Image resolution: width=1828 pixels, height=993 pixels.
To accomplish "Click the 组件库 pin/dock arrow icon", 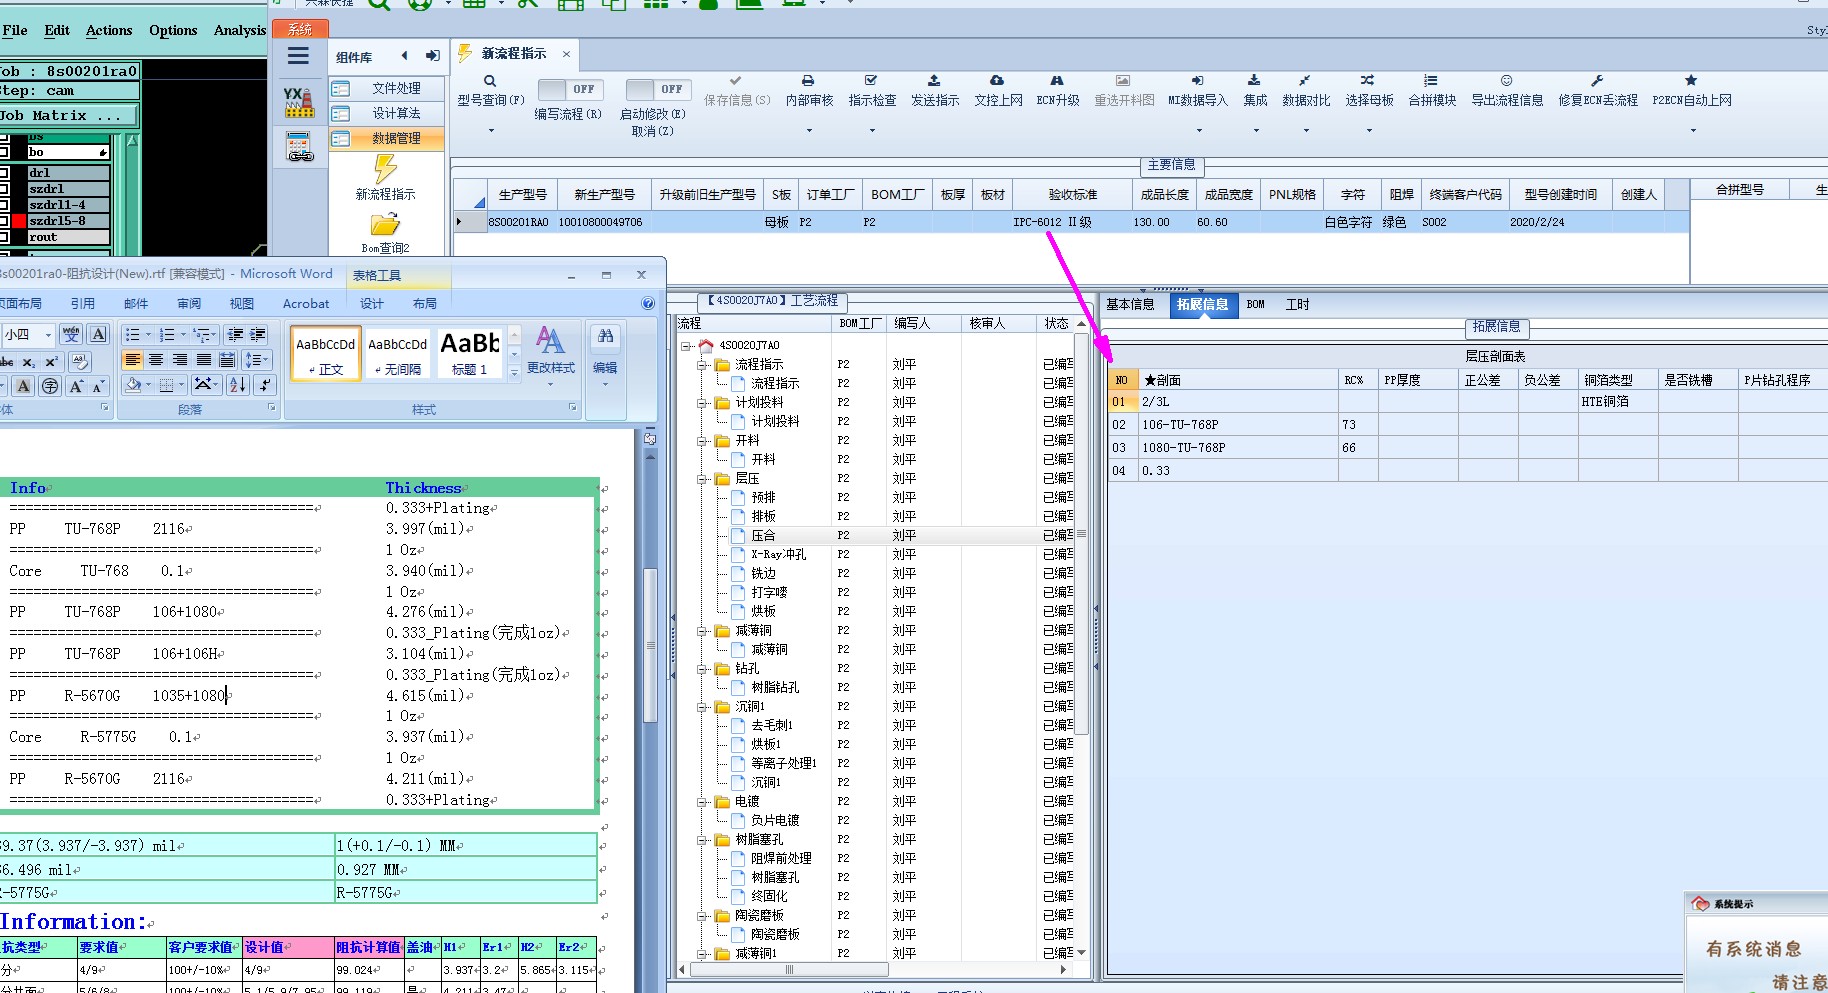I will [x=432, y=56].
